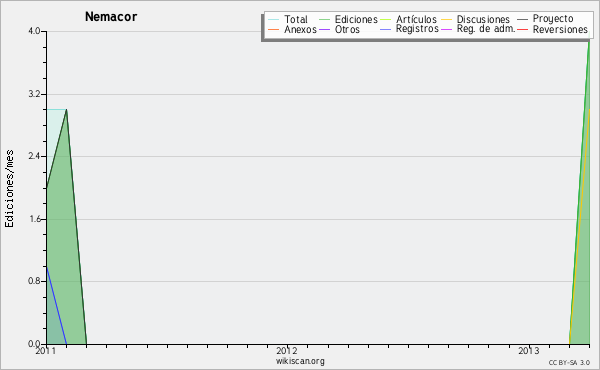Click the red Reversiones color line
600x370 pixels.
pos(522,29)
